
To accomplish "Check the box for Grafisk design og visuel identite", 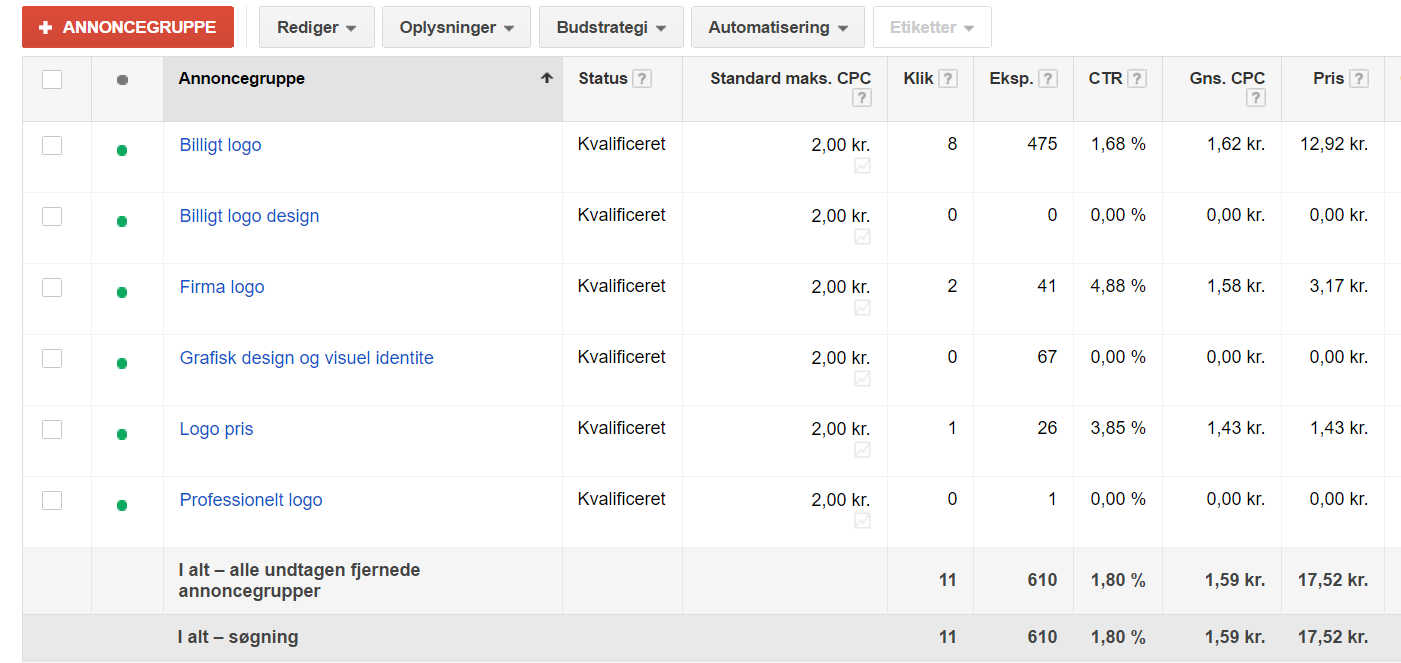I will click(x=52, y=359).
